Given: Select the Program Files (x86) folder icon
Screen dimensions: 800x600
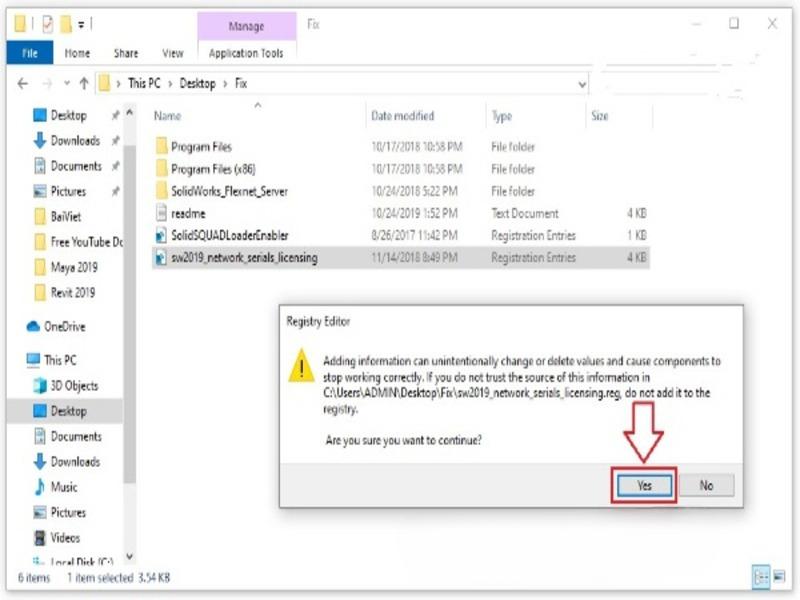Looking at the screenshot, I should [161, 168].
